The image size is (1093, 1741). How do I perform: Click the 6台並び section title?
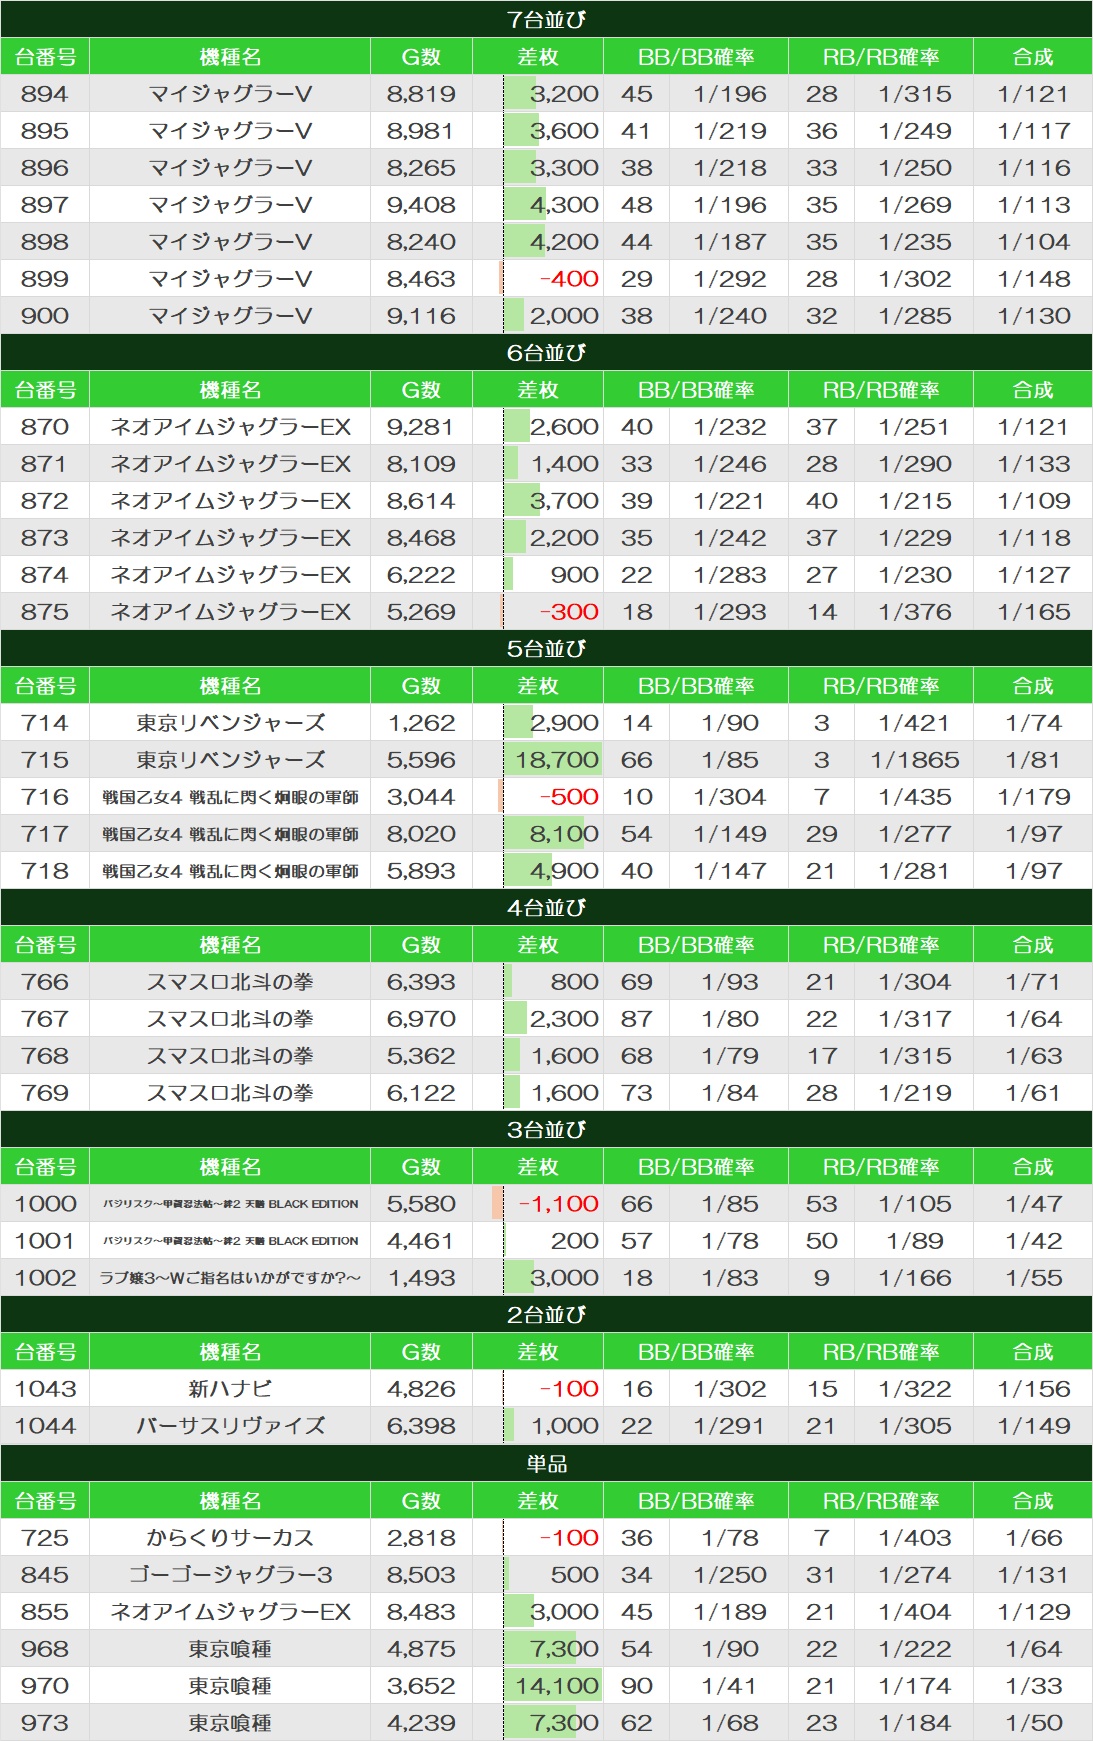click(546, 352)
